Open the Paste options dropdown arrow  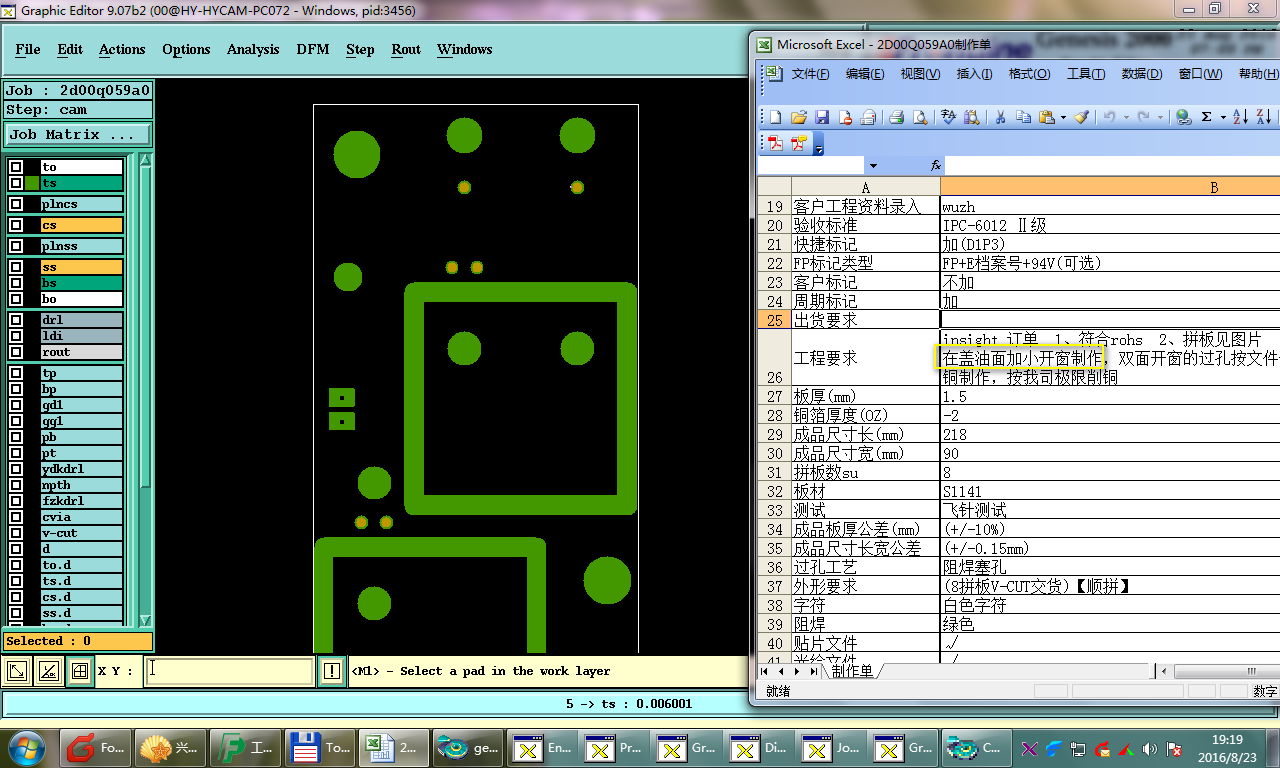(1063, 117)
